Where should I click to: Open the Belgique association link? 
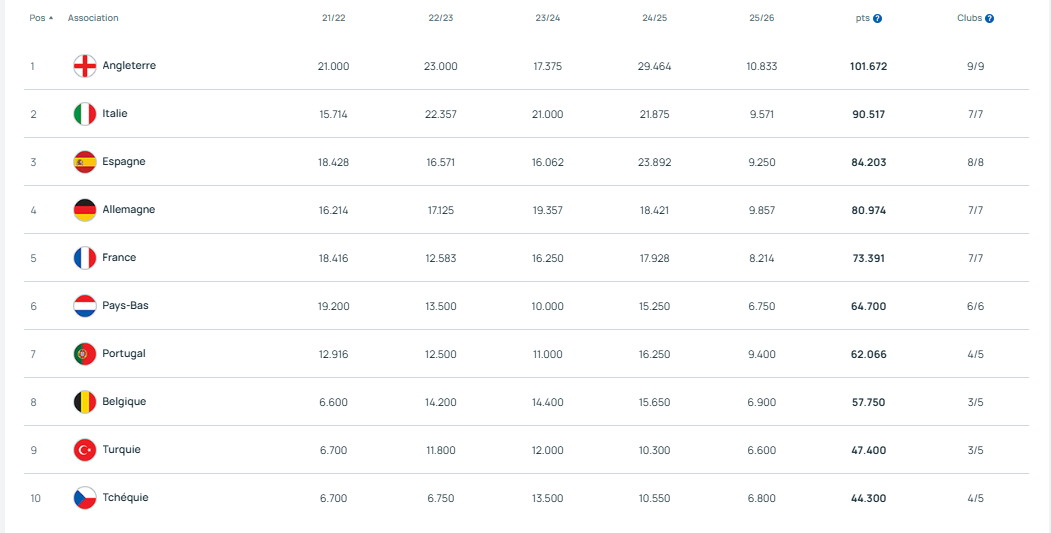[x=124, y=402]
